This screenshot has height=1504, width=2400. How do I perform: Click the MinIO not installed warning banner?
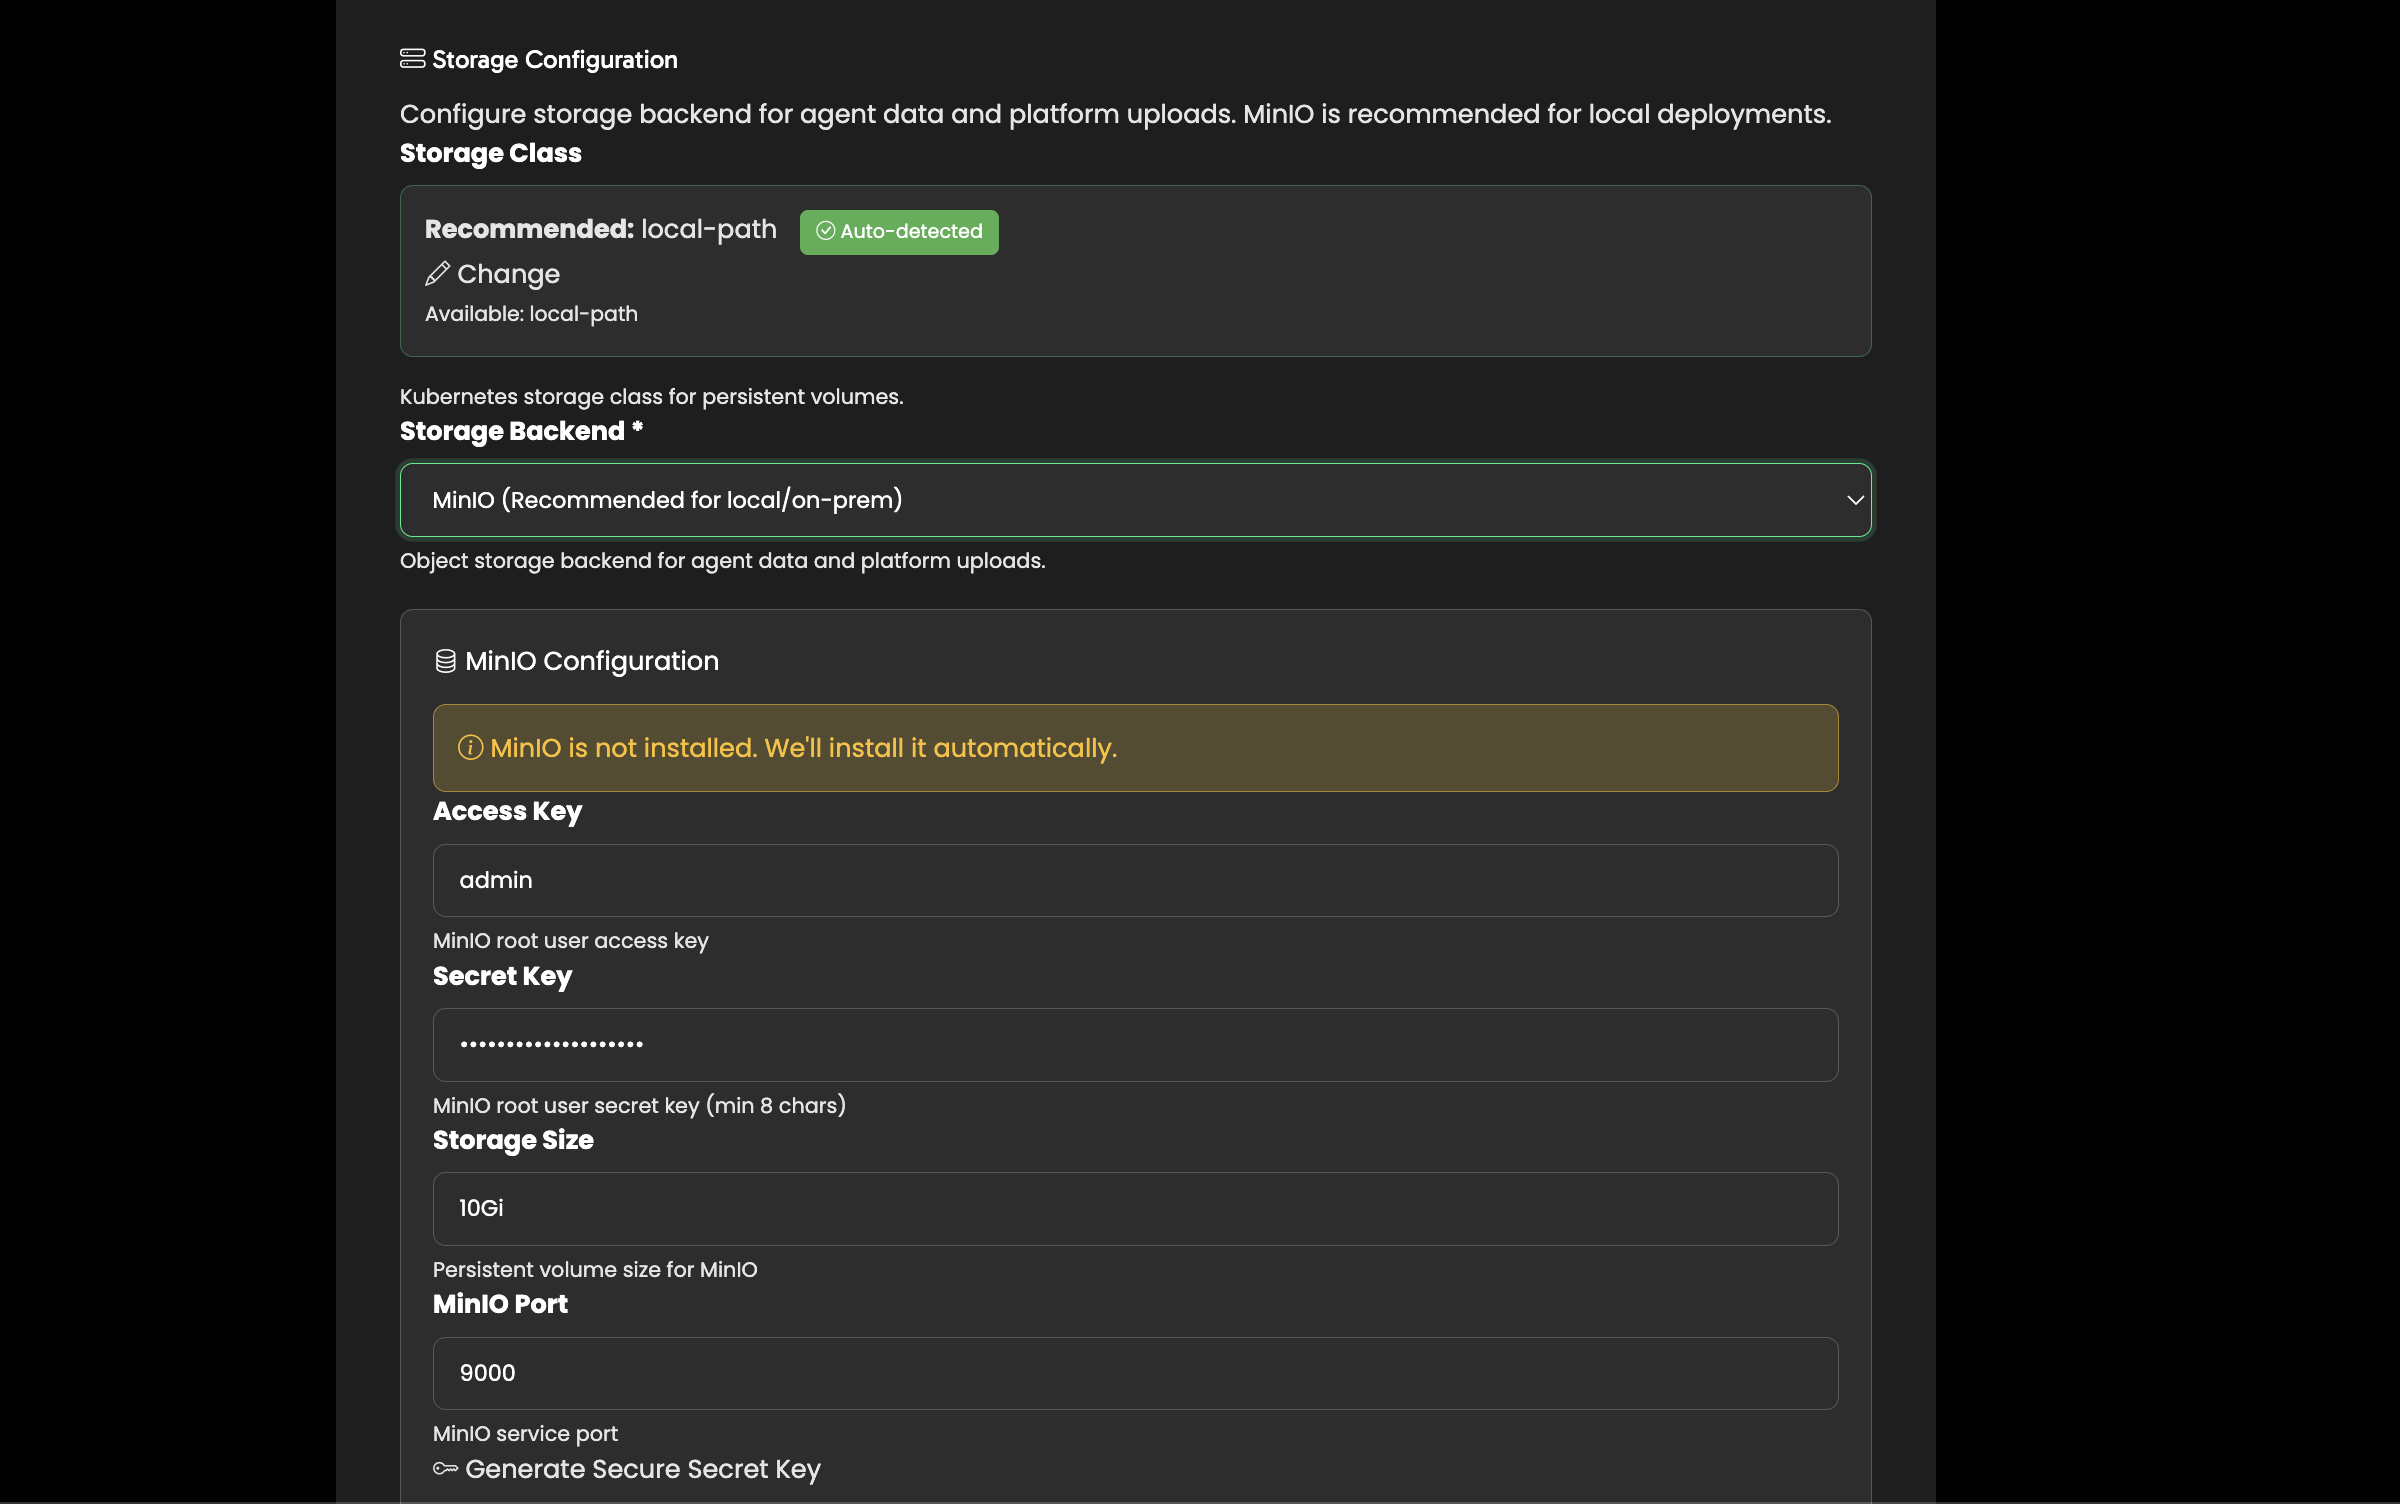[1135, 748]
